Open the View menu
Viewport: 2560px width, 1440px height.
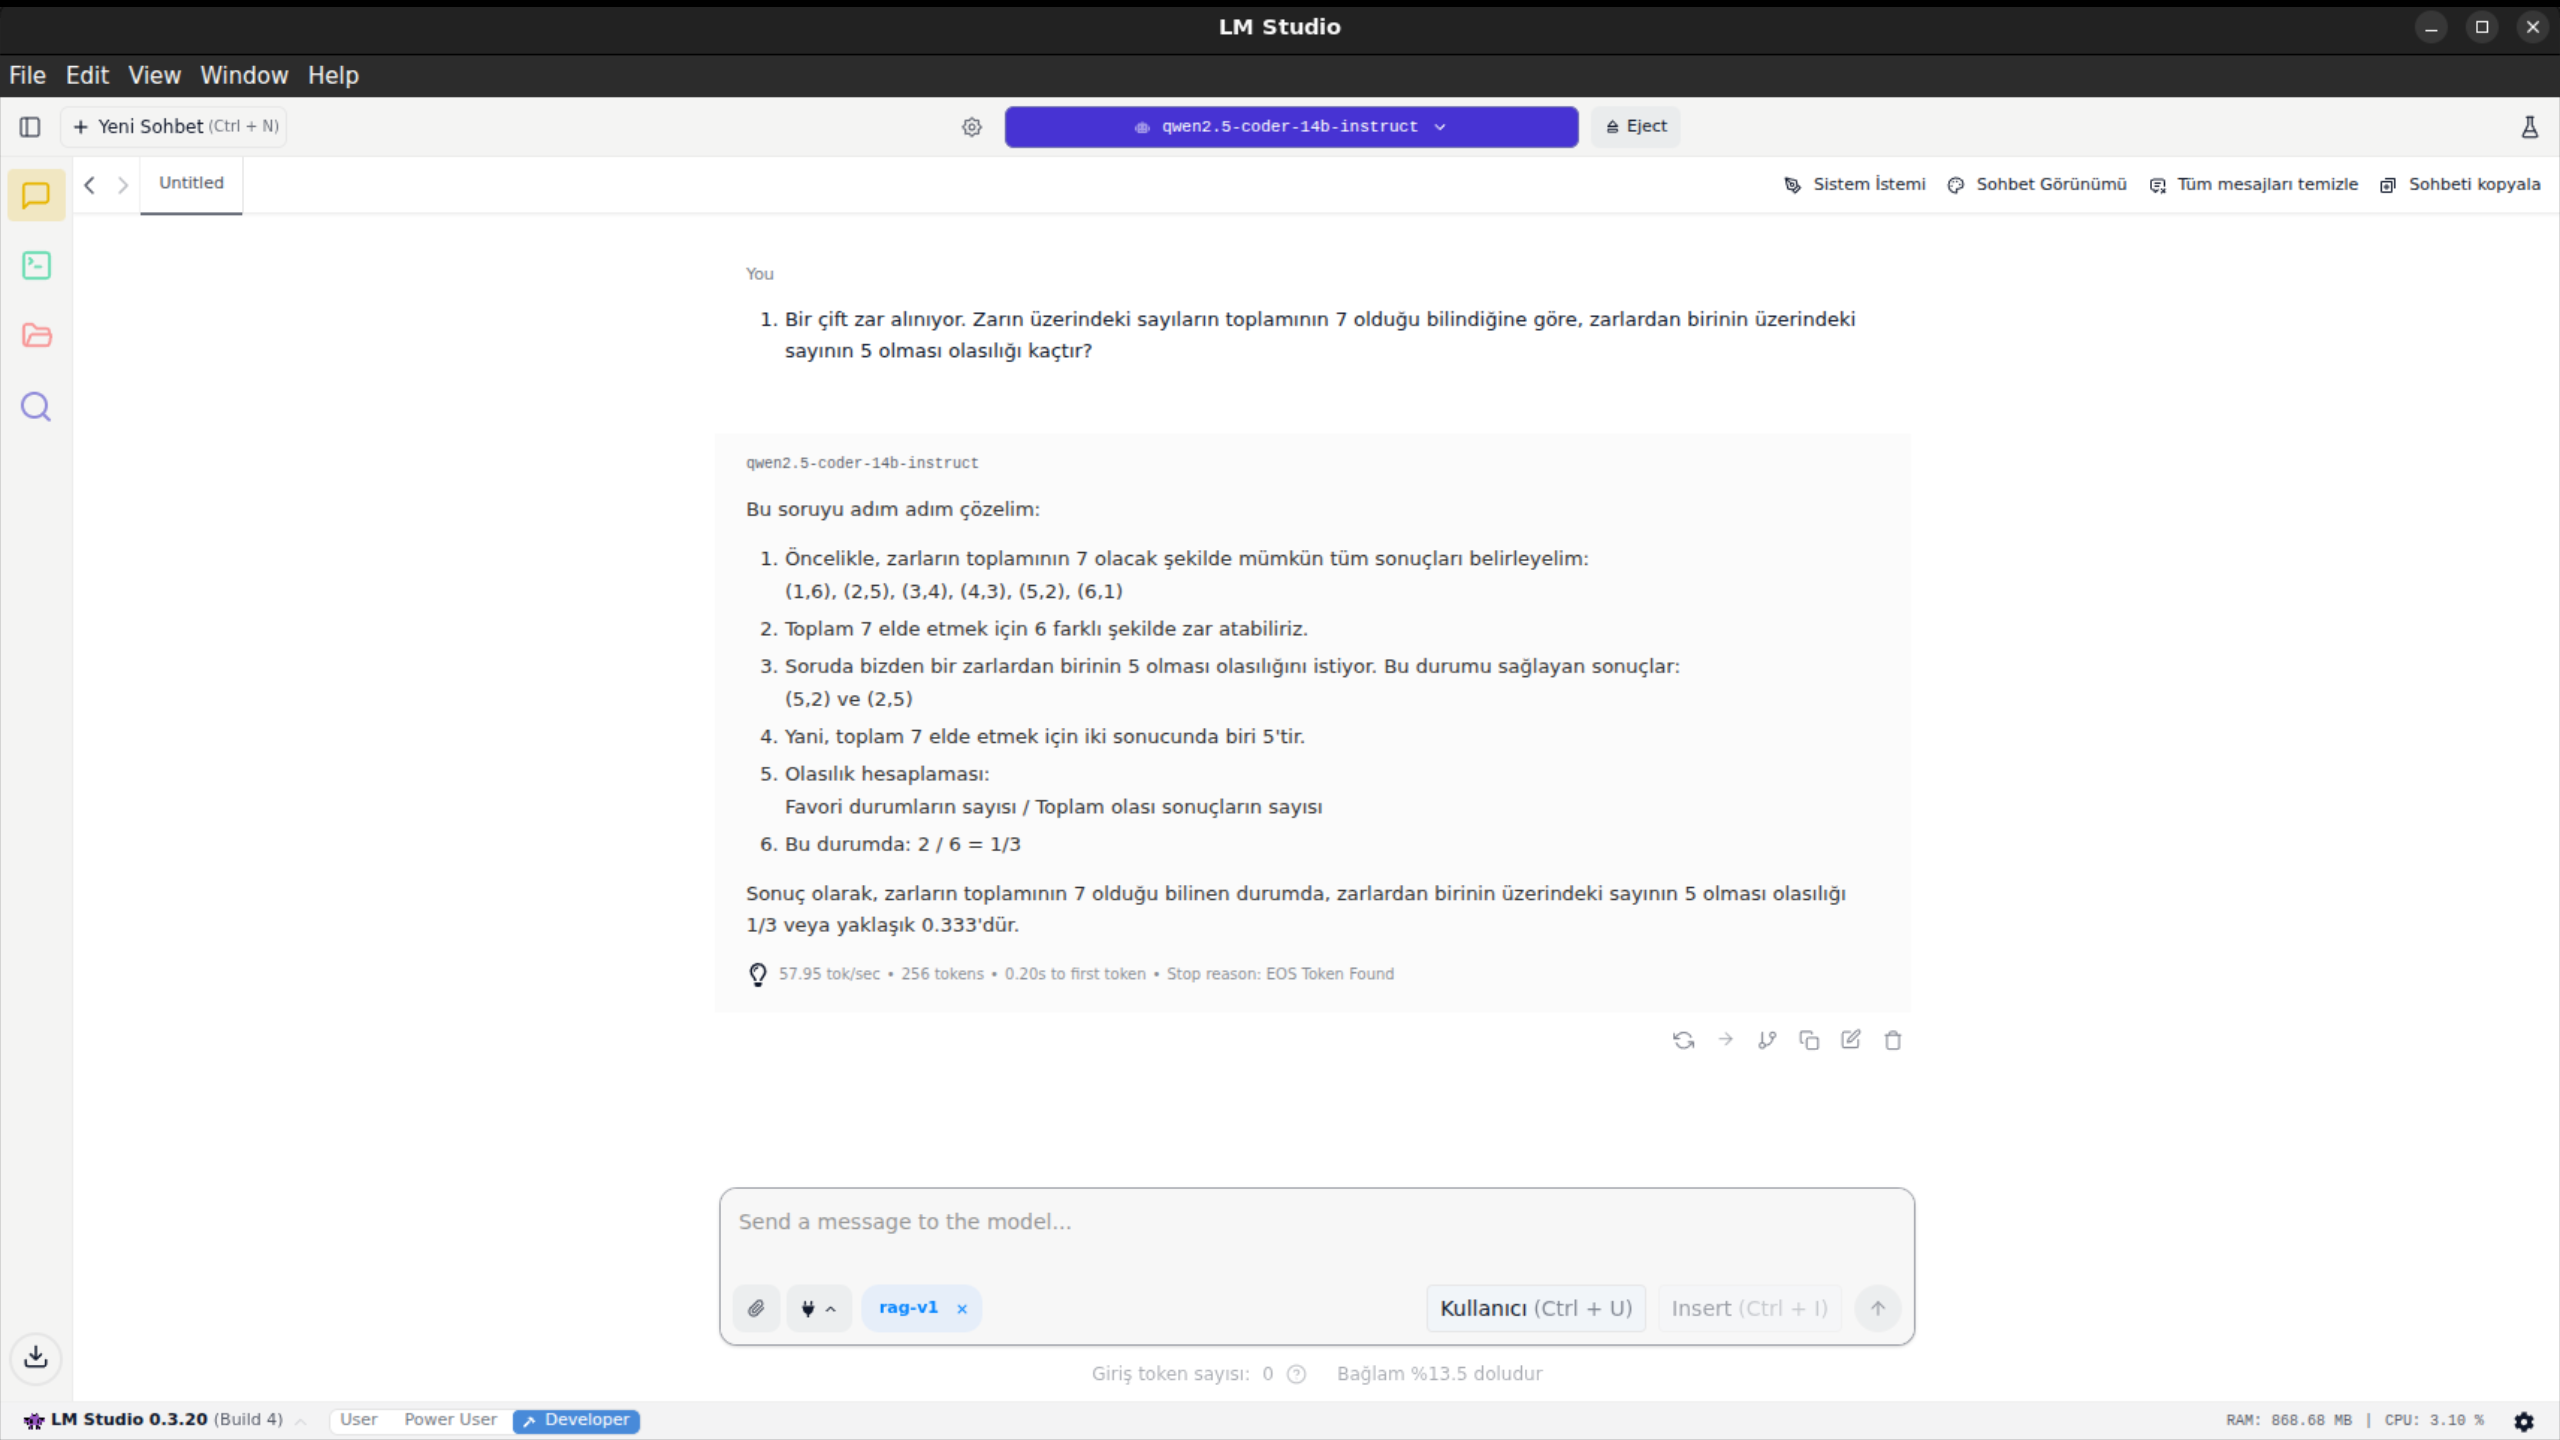154,75
